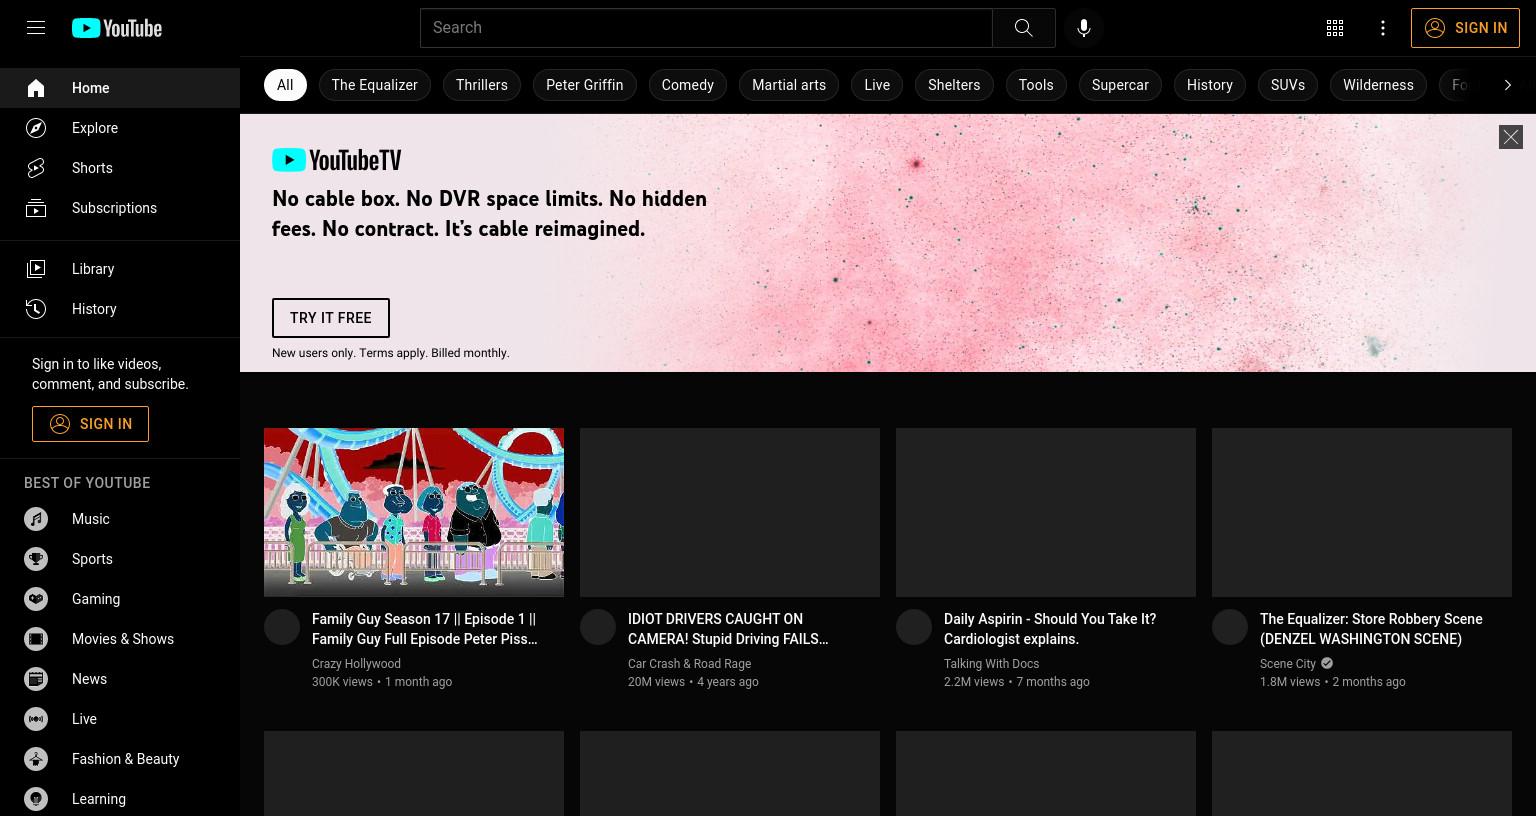Open the three-dot settings menu
The image size is (1536, 816).
[1383, 28]
